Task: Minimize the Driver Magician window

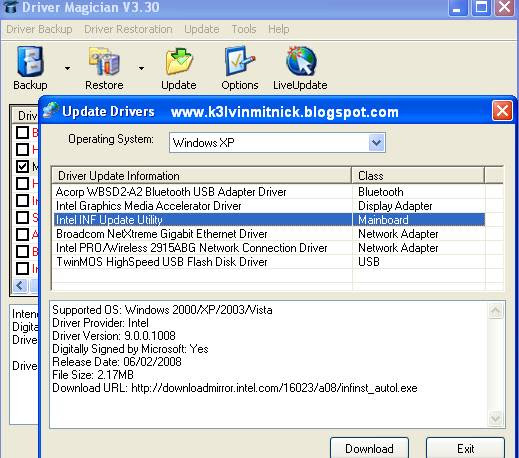Action: (457, 7)
